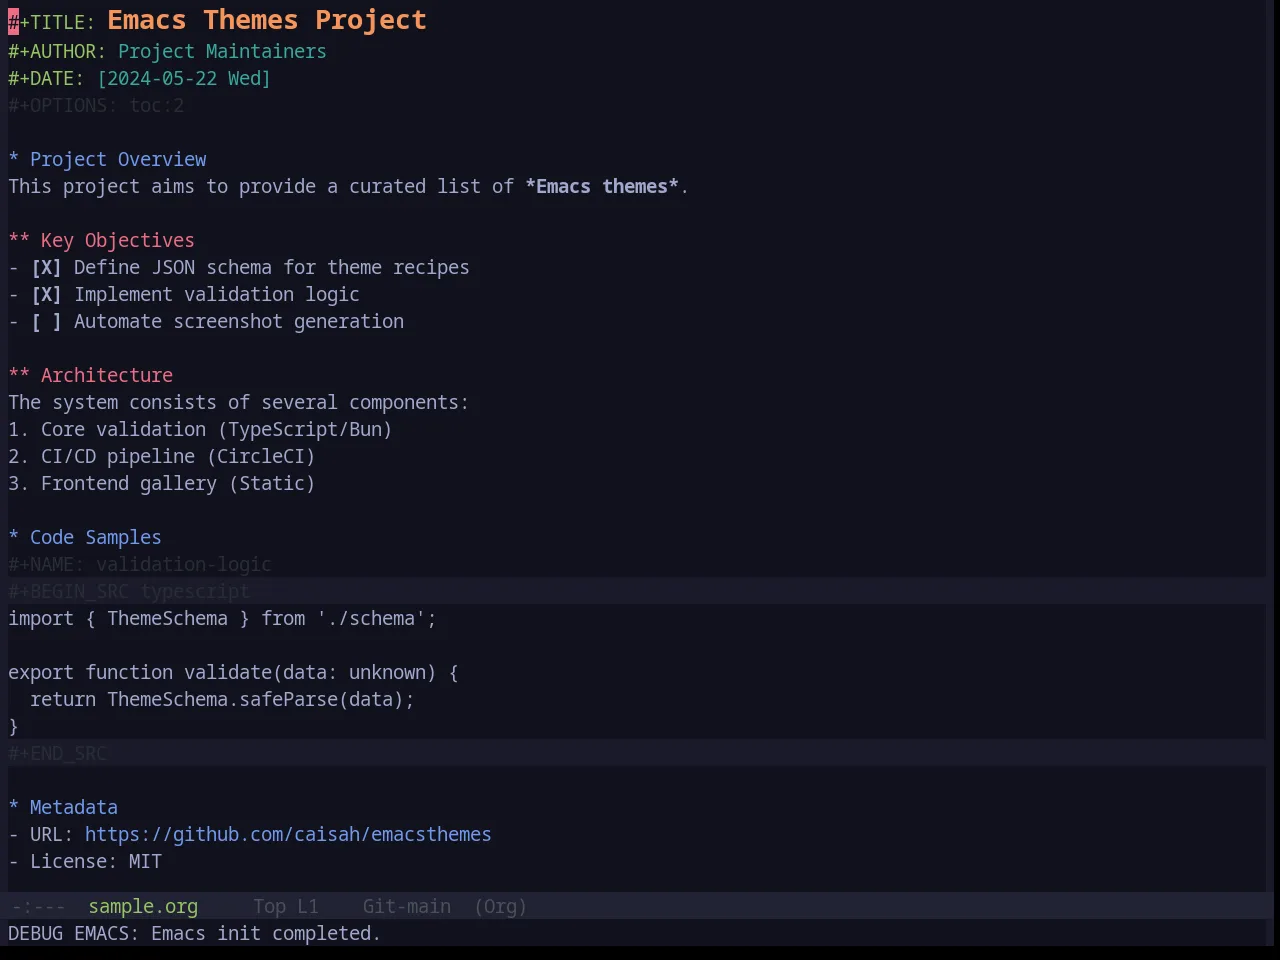Click the 'DEBUG EMACS: Emacs init completed.' echo message
This screenshot has height=960, width=1280.
pos(195,934)
